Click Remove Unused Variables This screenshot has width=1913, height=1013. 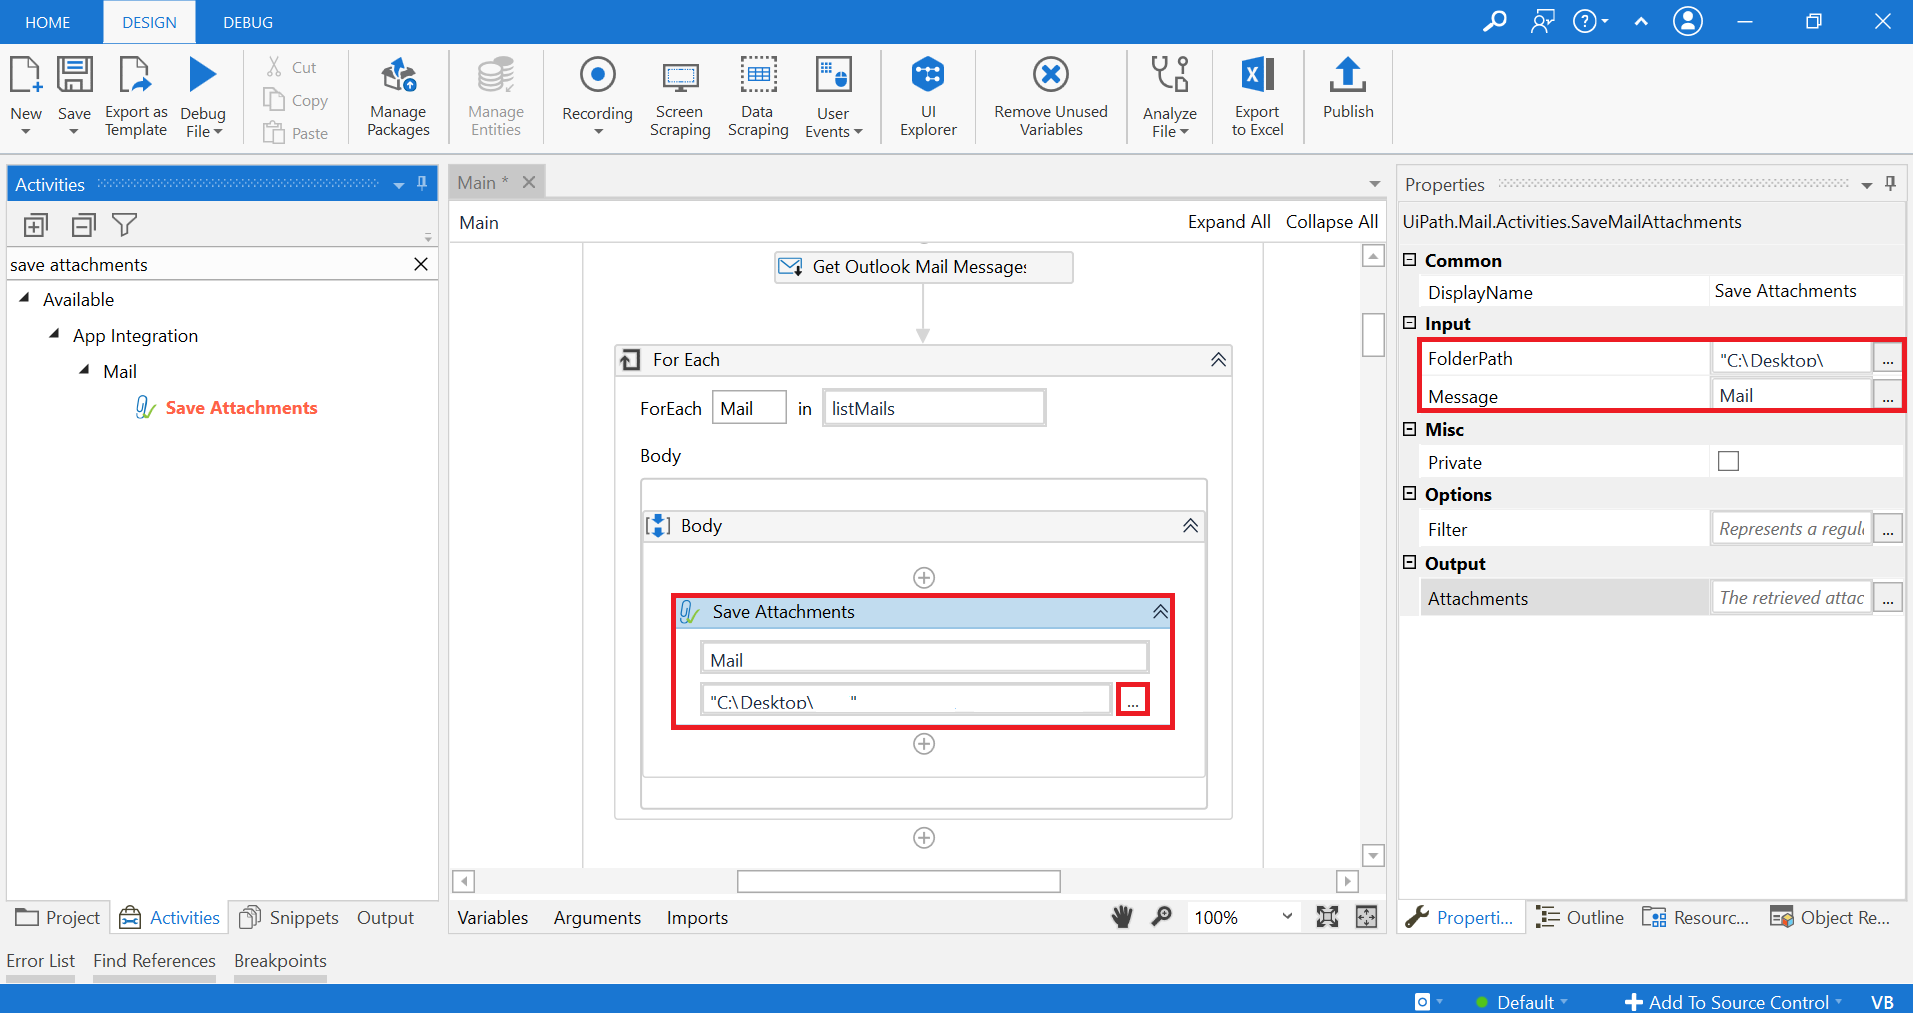[1051, 97]
